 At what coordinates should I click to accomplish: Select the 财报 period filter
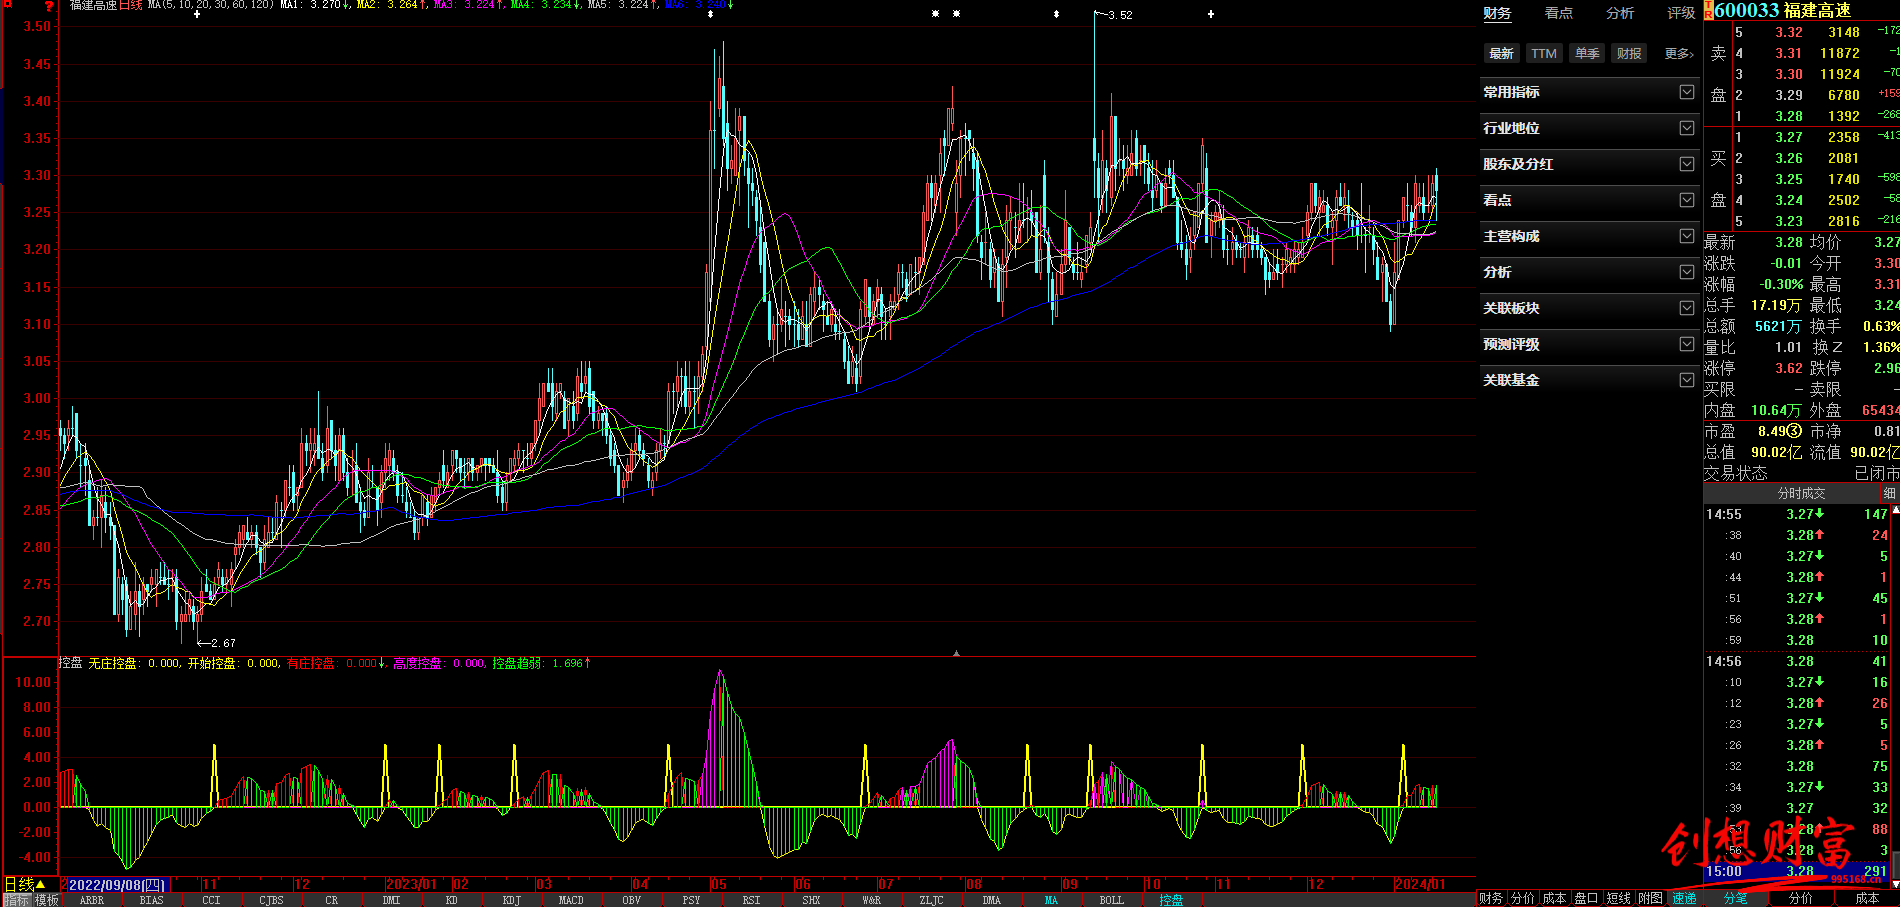tap(1629, 54)
